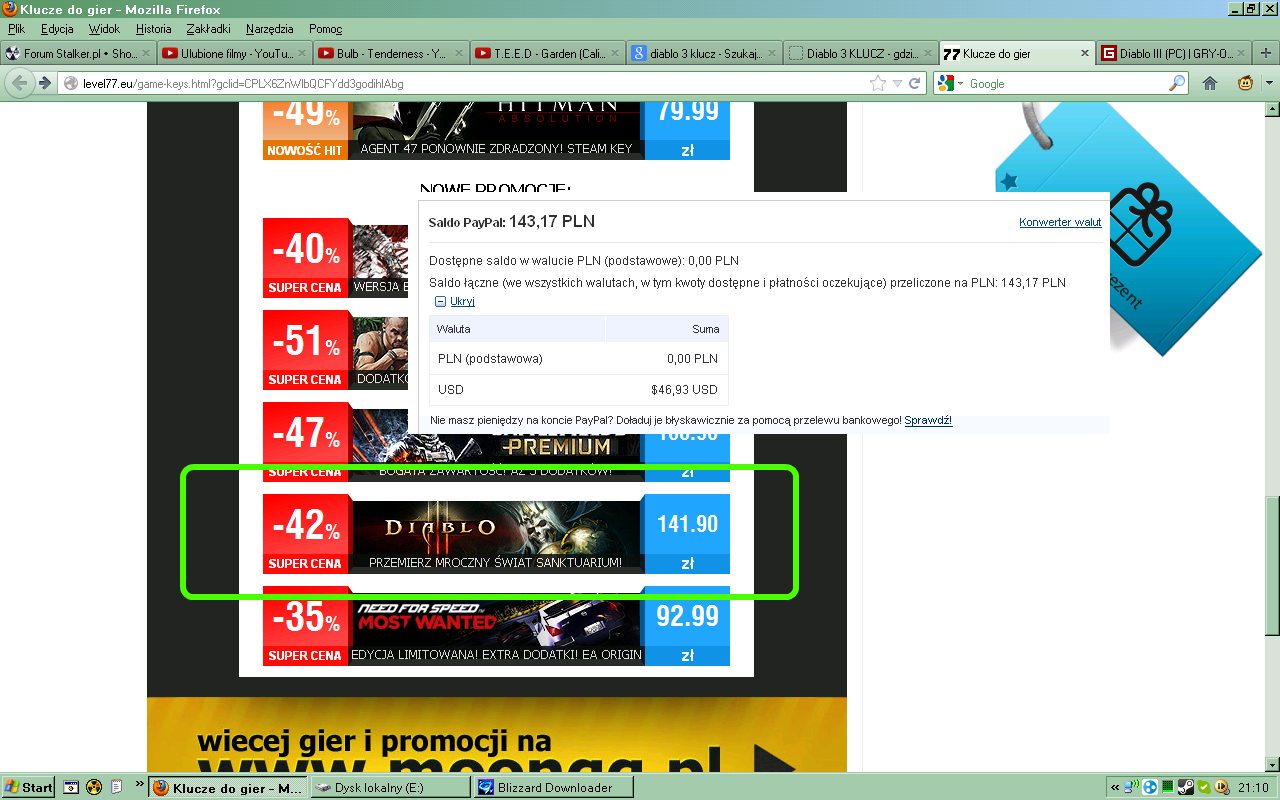The width and height of the screenshot is (1280, 800).
Task: Click the Klucze do gier taskbar button
Action: coord(228,787)
